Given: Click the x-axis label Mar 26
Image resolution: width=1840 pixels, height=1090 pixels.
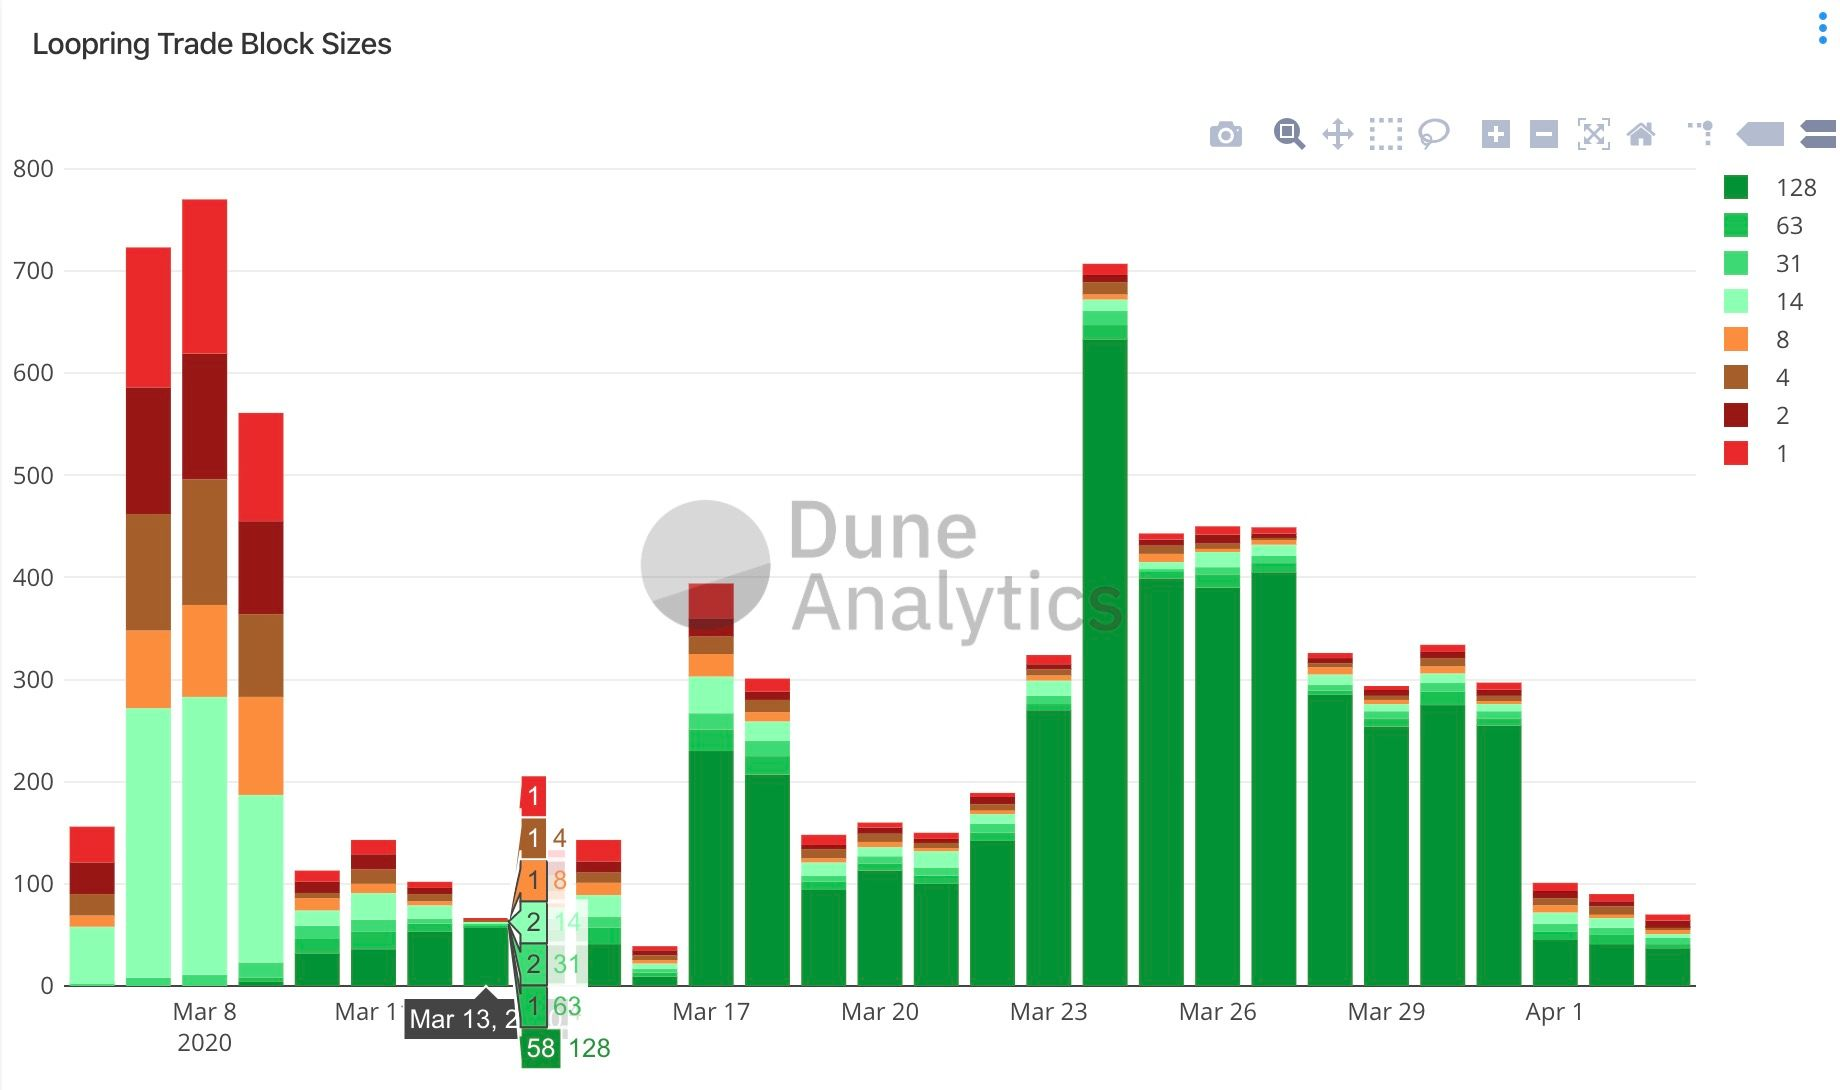Looking at the screenshot, I should click(x=1217, y=1012).
